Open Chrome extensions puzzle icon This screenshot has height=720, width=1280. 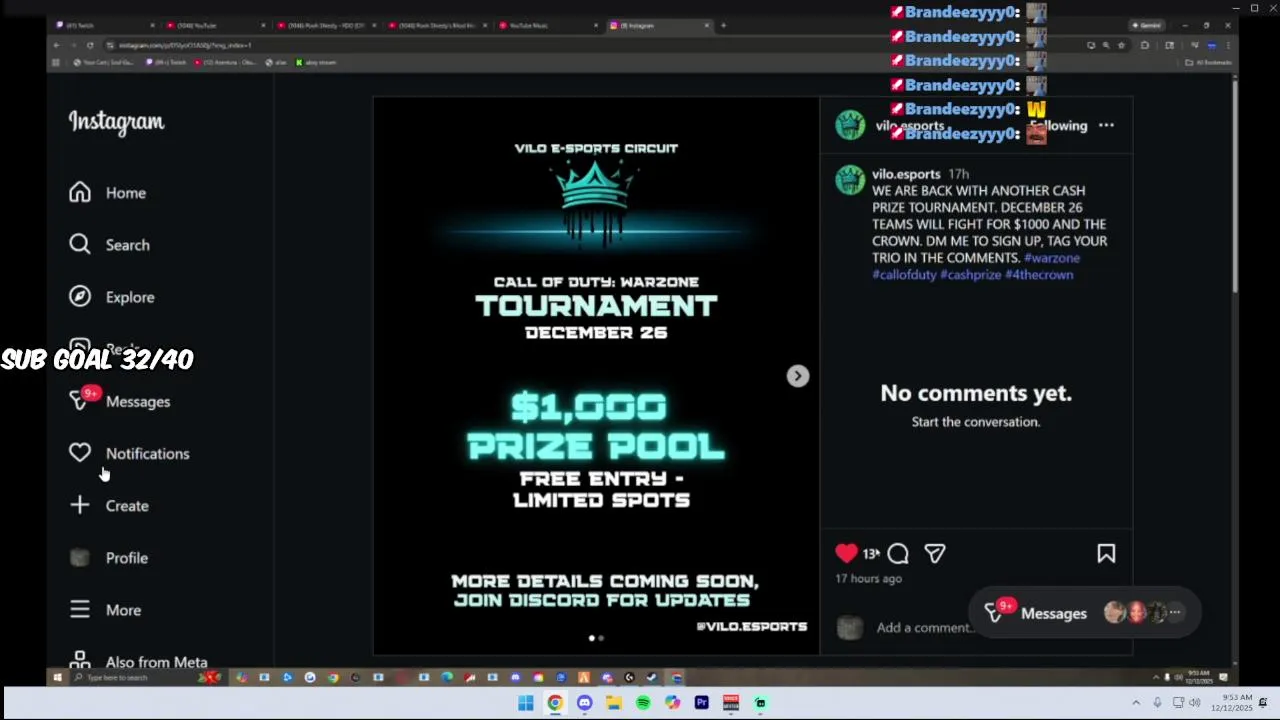pyautogui.click(x=1145, y=45)
